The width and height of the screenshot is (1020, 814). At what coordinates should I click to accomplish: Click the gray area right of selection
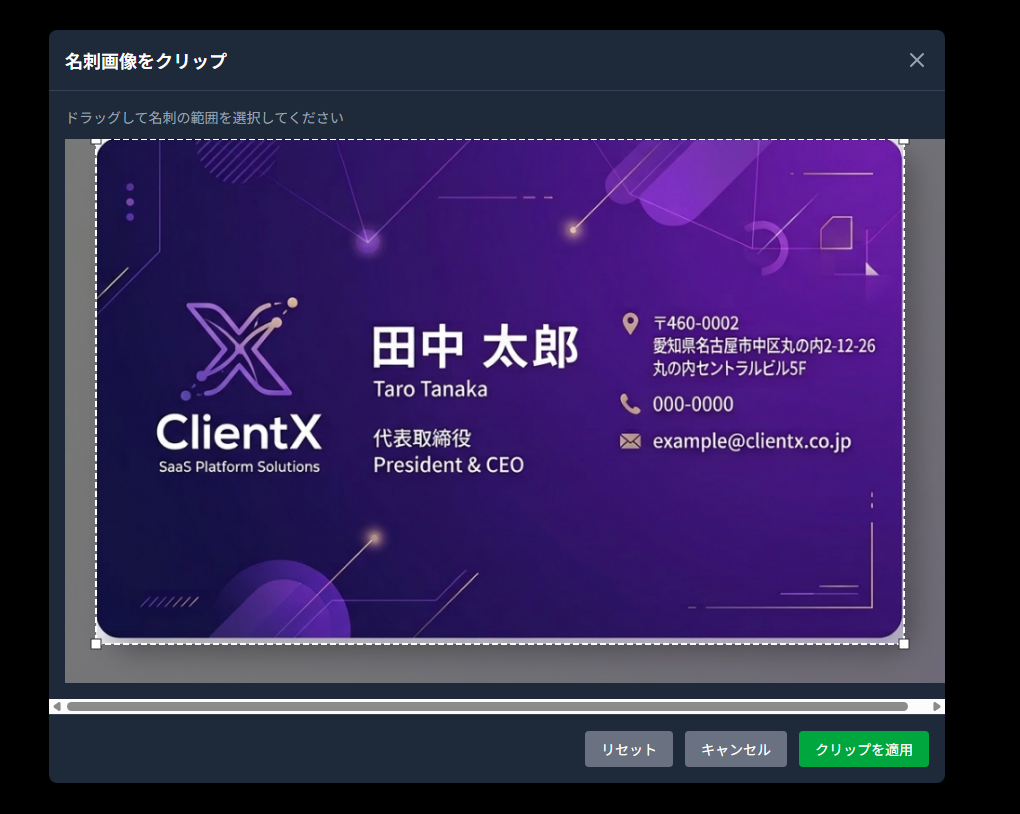pyautogui.click(x=924, y=400)
